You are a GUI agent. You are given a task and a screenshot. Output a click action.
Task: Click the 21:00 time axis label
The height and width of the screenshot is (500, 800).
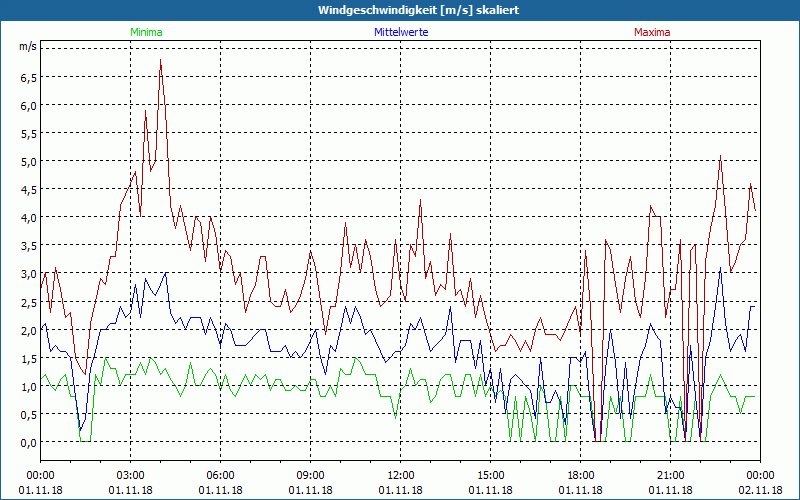coord(670,476)
